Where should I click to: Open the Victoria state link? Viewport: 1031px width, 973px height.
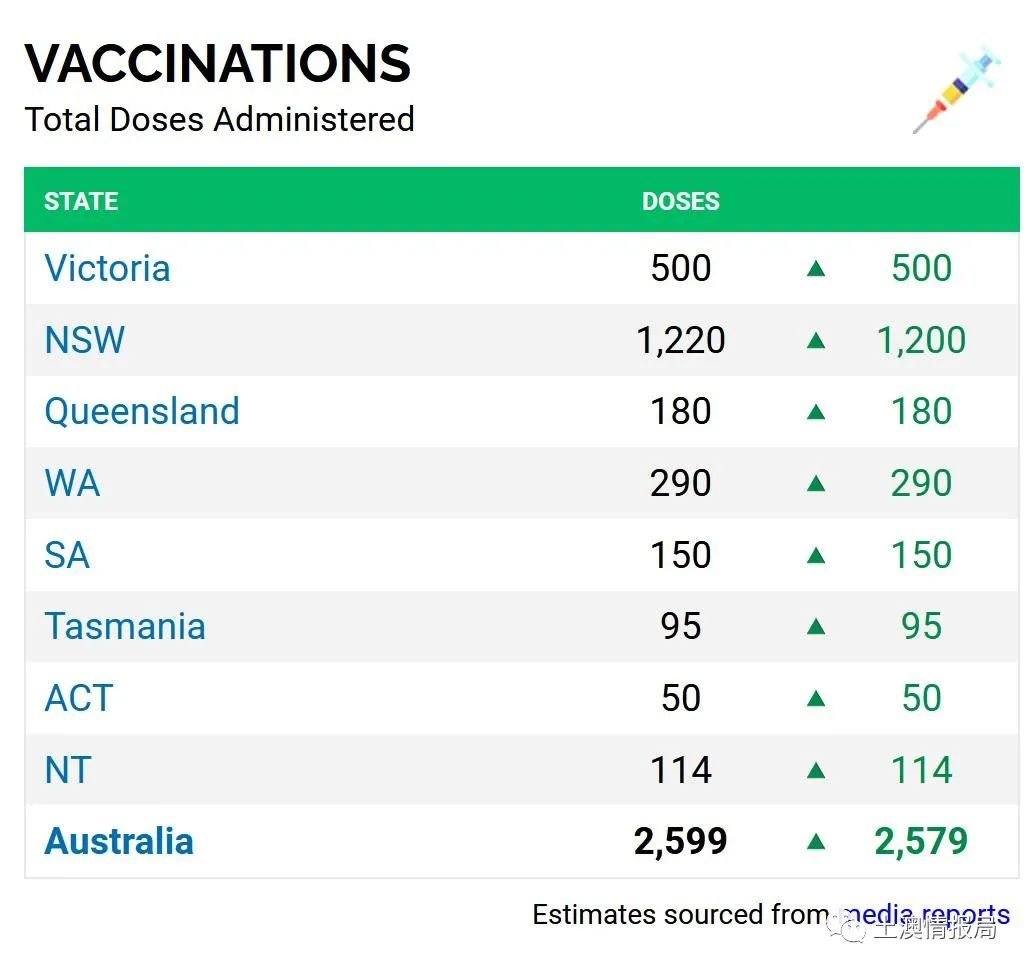tap(107, 268)
